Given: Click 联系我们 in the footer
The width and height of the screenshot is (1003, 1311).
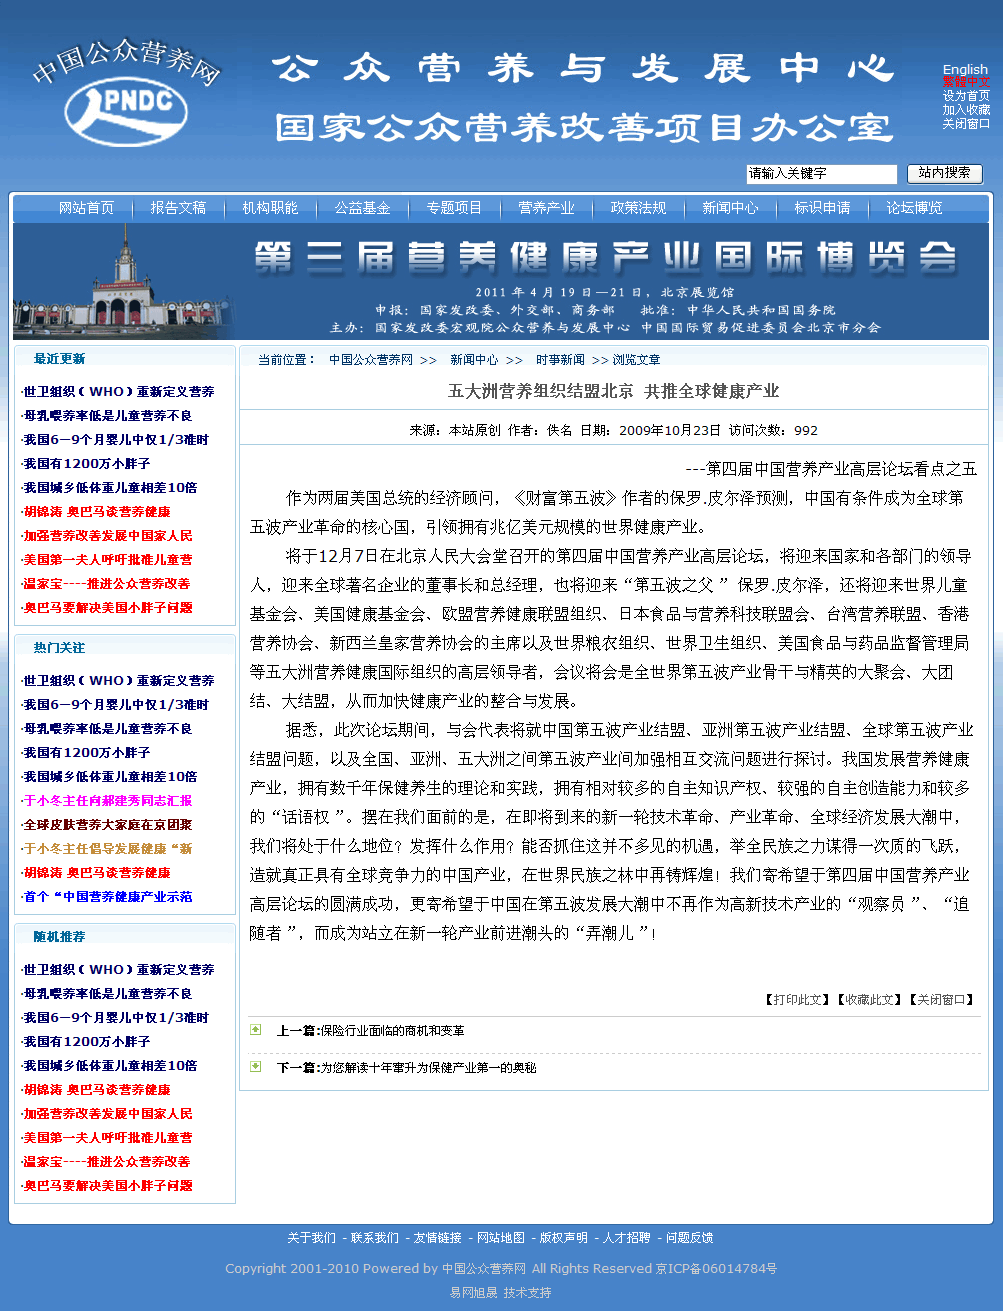Looking at the screenshot, I should click(x=375, y=1238).
